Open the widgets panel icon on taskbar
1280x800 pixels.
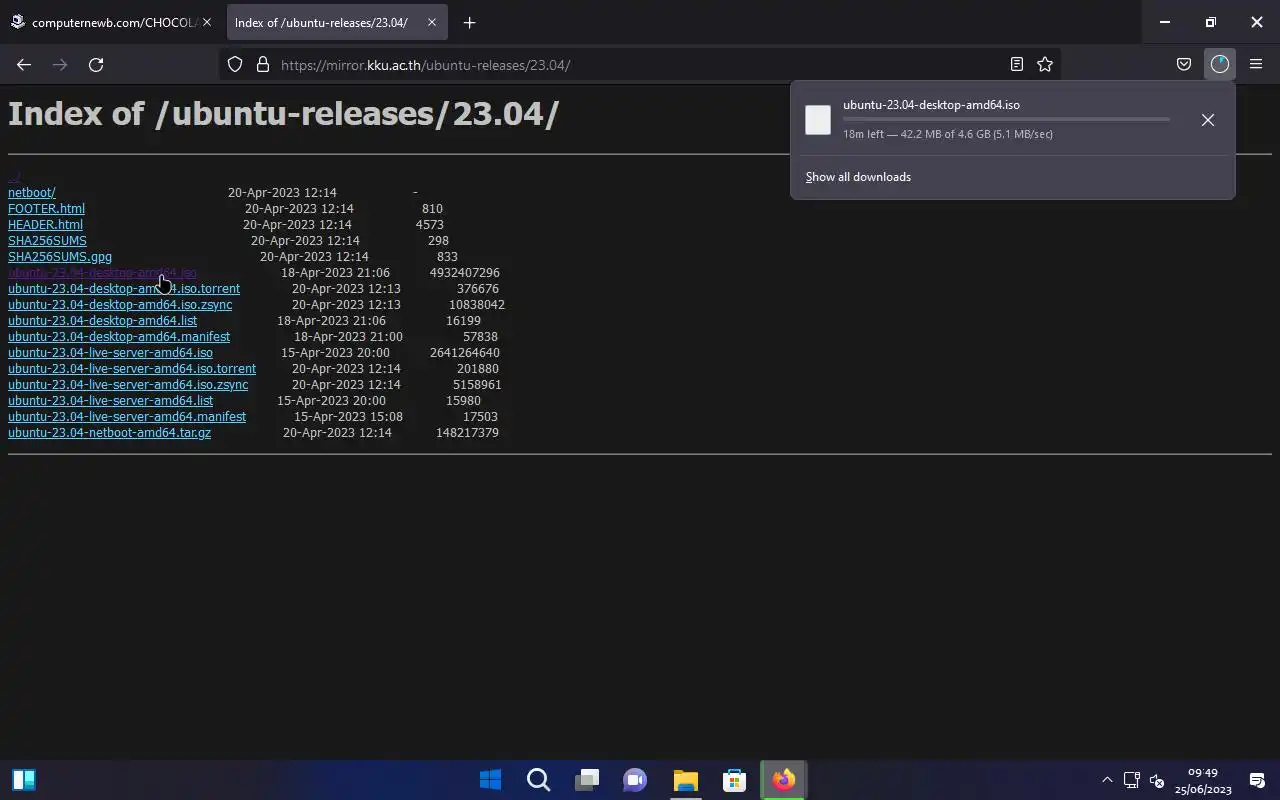(24, 780)
